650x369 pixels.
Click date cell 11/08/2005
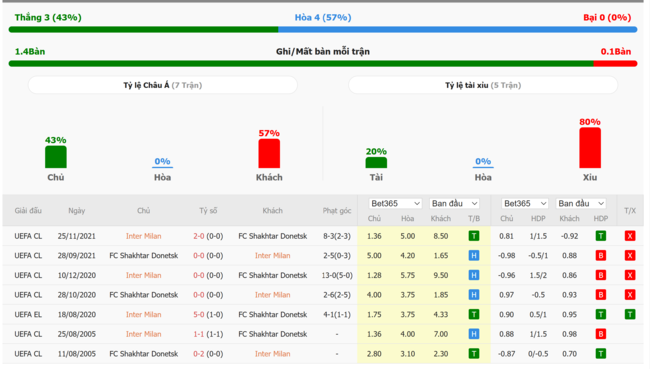pos(77,354)
